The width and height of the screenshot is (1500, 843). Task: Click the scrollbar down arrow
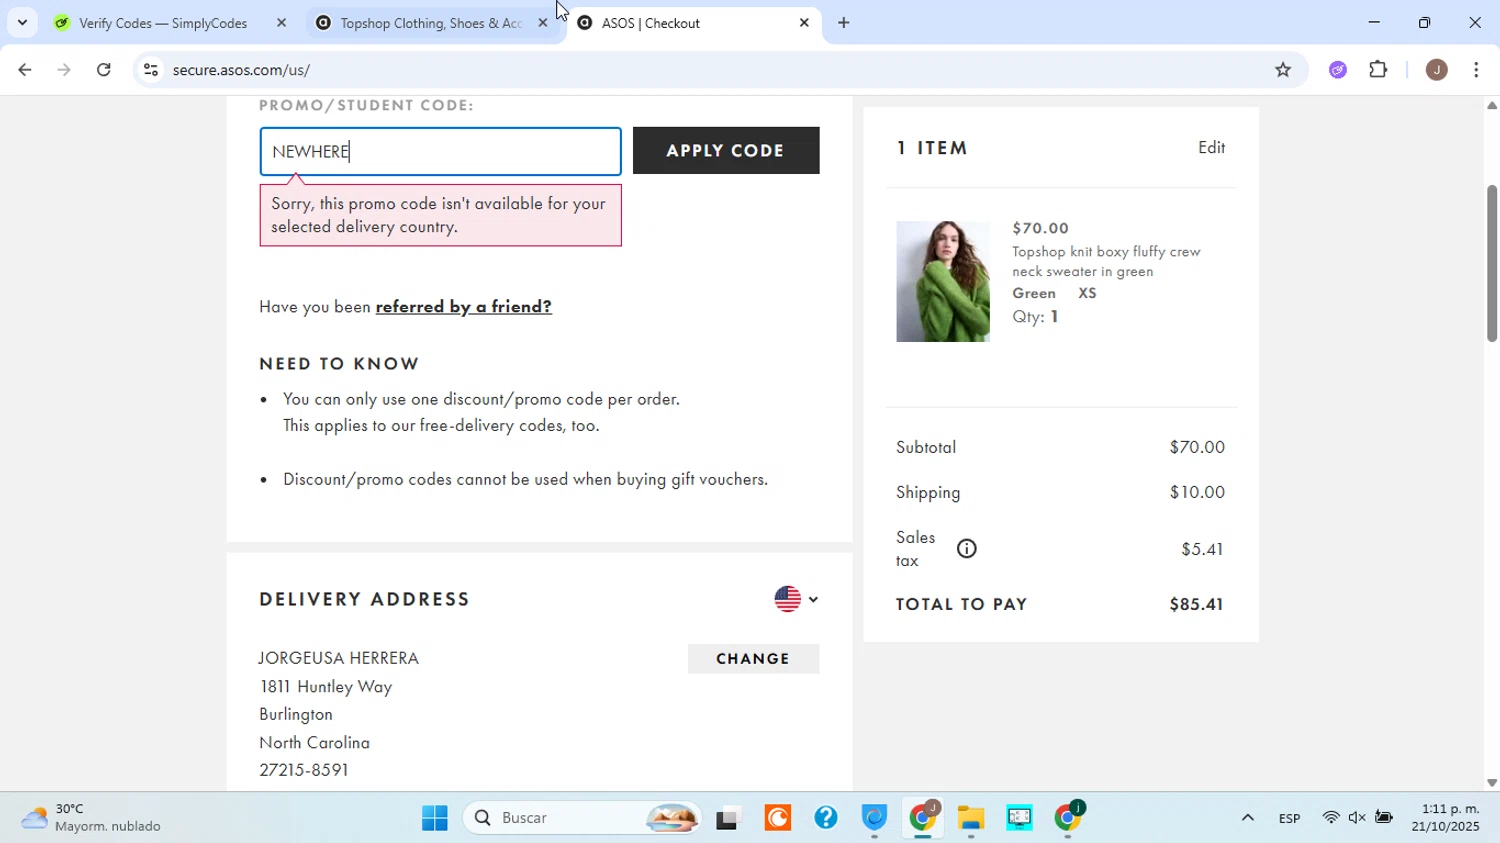[x=1492, y=783]
